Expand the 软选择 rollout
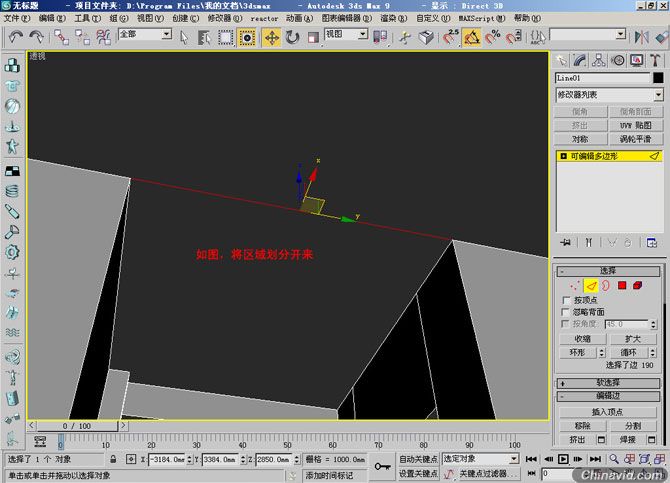The image size is (670, 483). [x=608, y=383]
